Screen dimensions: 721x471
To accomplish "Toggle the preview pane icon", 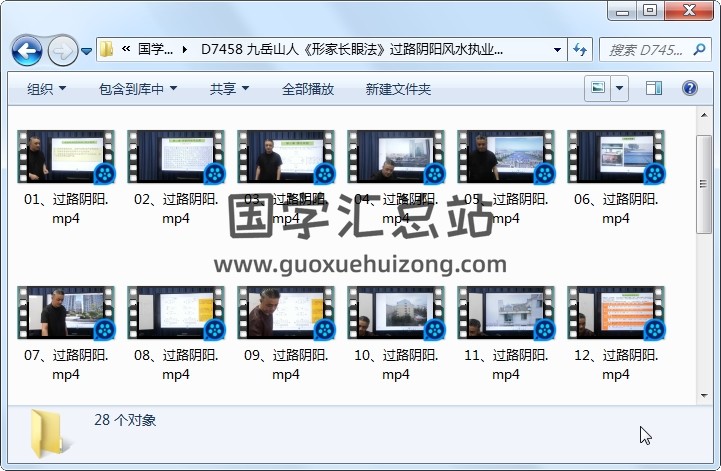I will pyautogui.click(x=654, y=88).
